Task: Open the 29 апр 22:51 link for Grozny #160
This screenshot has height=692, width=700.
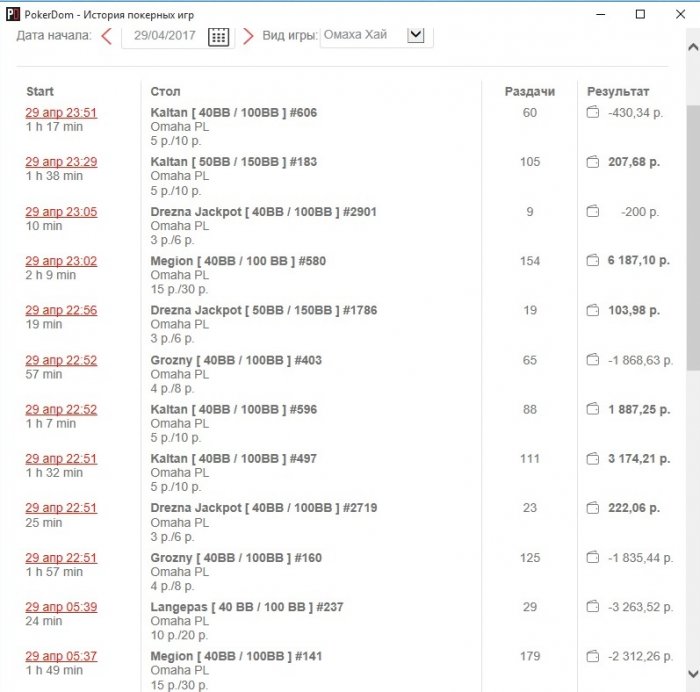Action: click(61, 558)
